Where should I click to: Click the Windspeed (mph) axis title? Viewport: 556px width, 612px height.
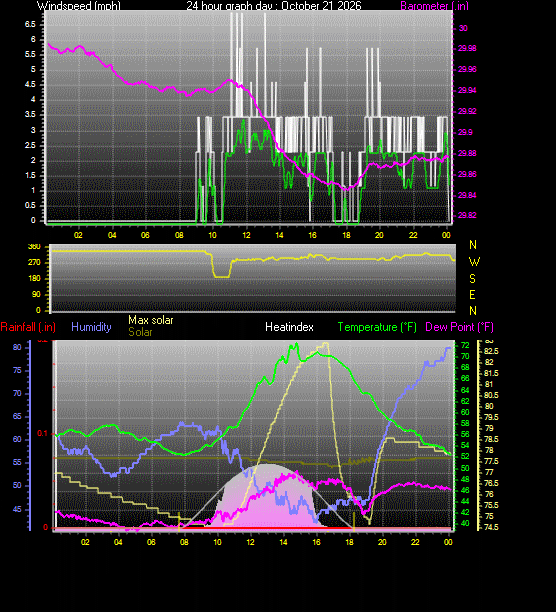[79, 5]
